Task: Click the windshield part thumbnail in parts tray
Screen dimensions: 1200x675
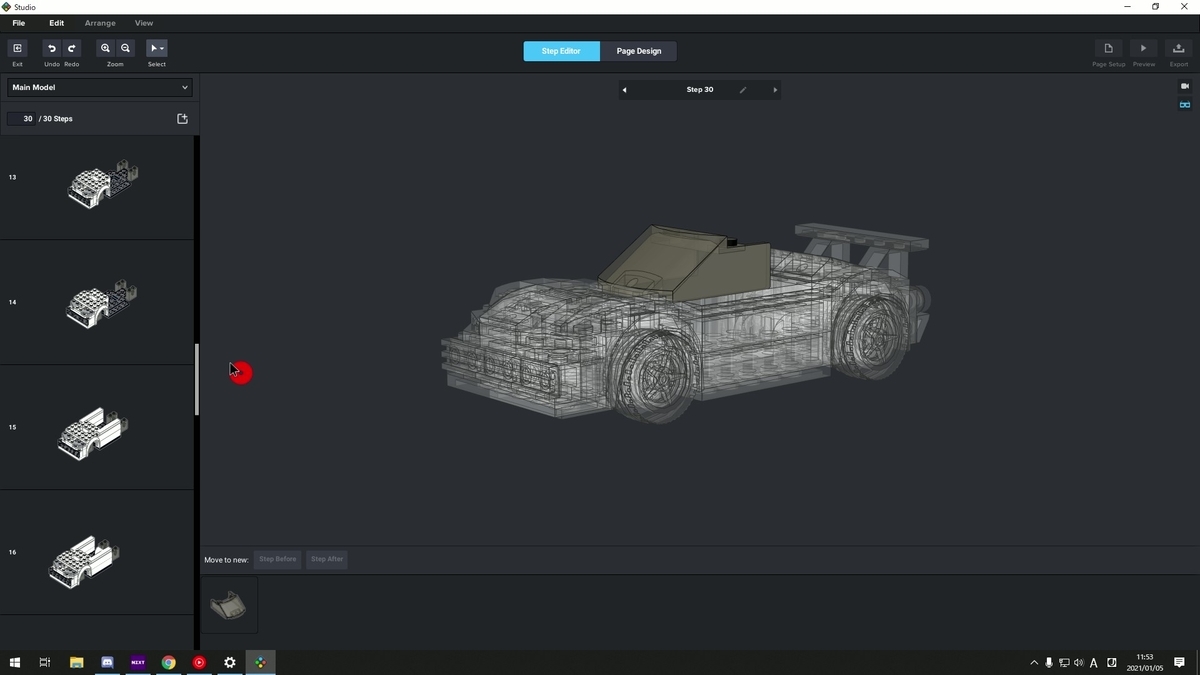Action: pos(229,605)
